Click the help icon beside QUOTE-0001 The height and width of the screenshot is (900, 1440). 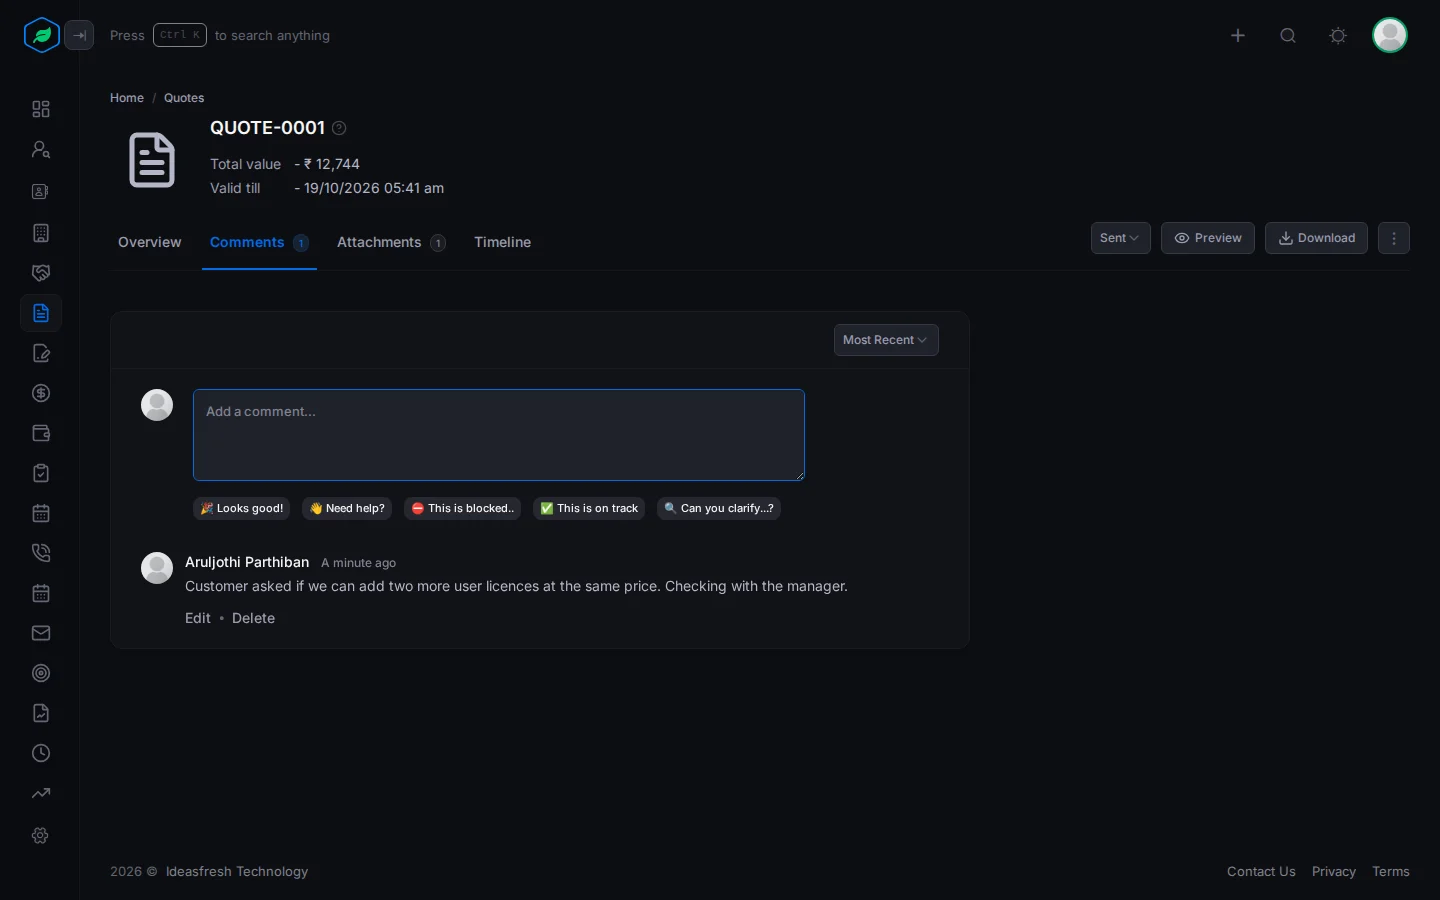click(x=339, y=128)
